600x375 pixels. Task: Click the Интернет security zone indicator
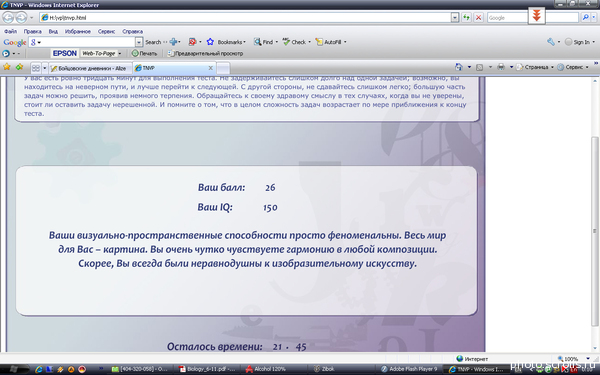tap(472, 359)
